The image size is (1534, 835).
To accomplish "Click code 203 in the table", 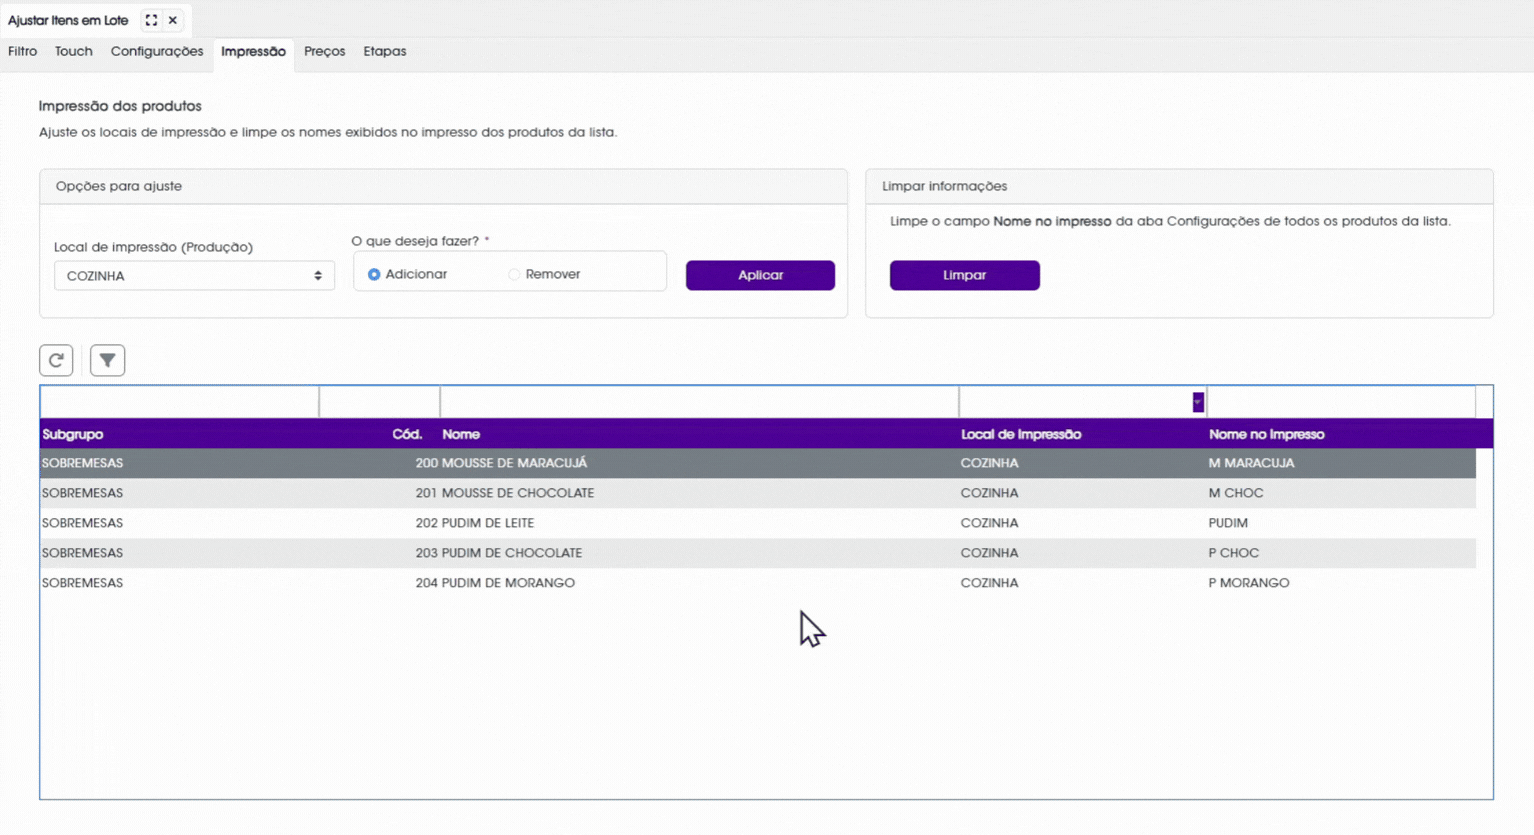I will (x=427, y=553).
